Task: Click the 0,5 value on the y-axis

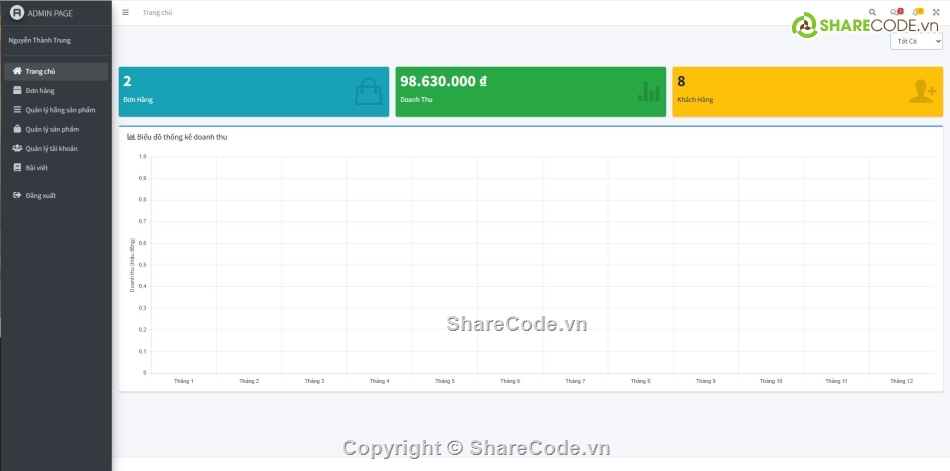Action: point(142,265)
